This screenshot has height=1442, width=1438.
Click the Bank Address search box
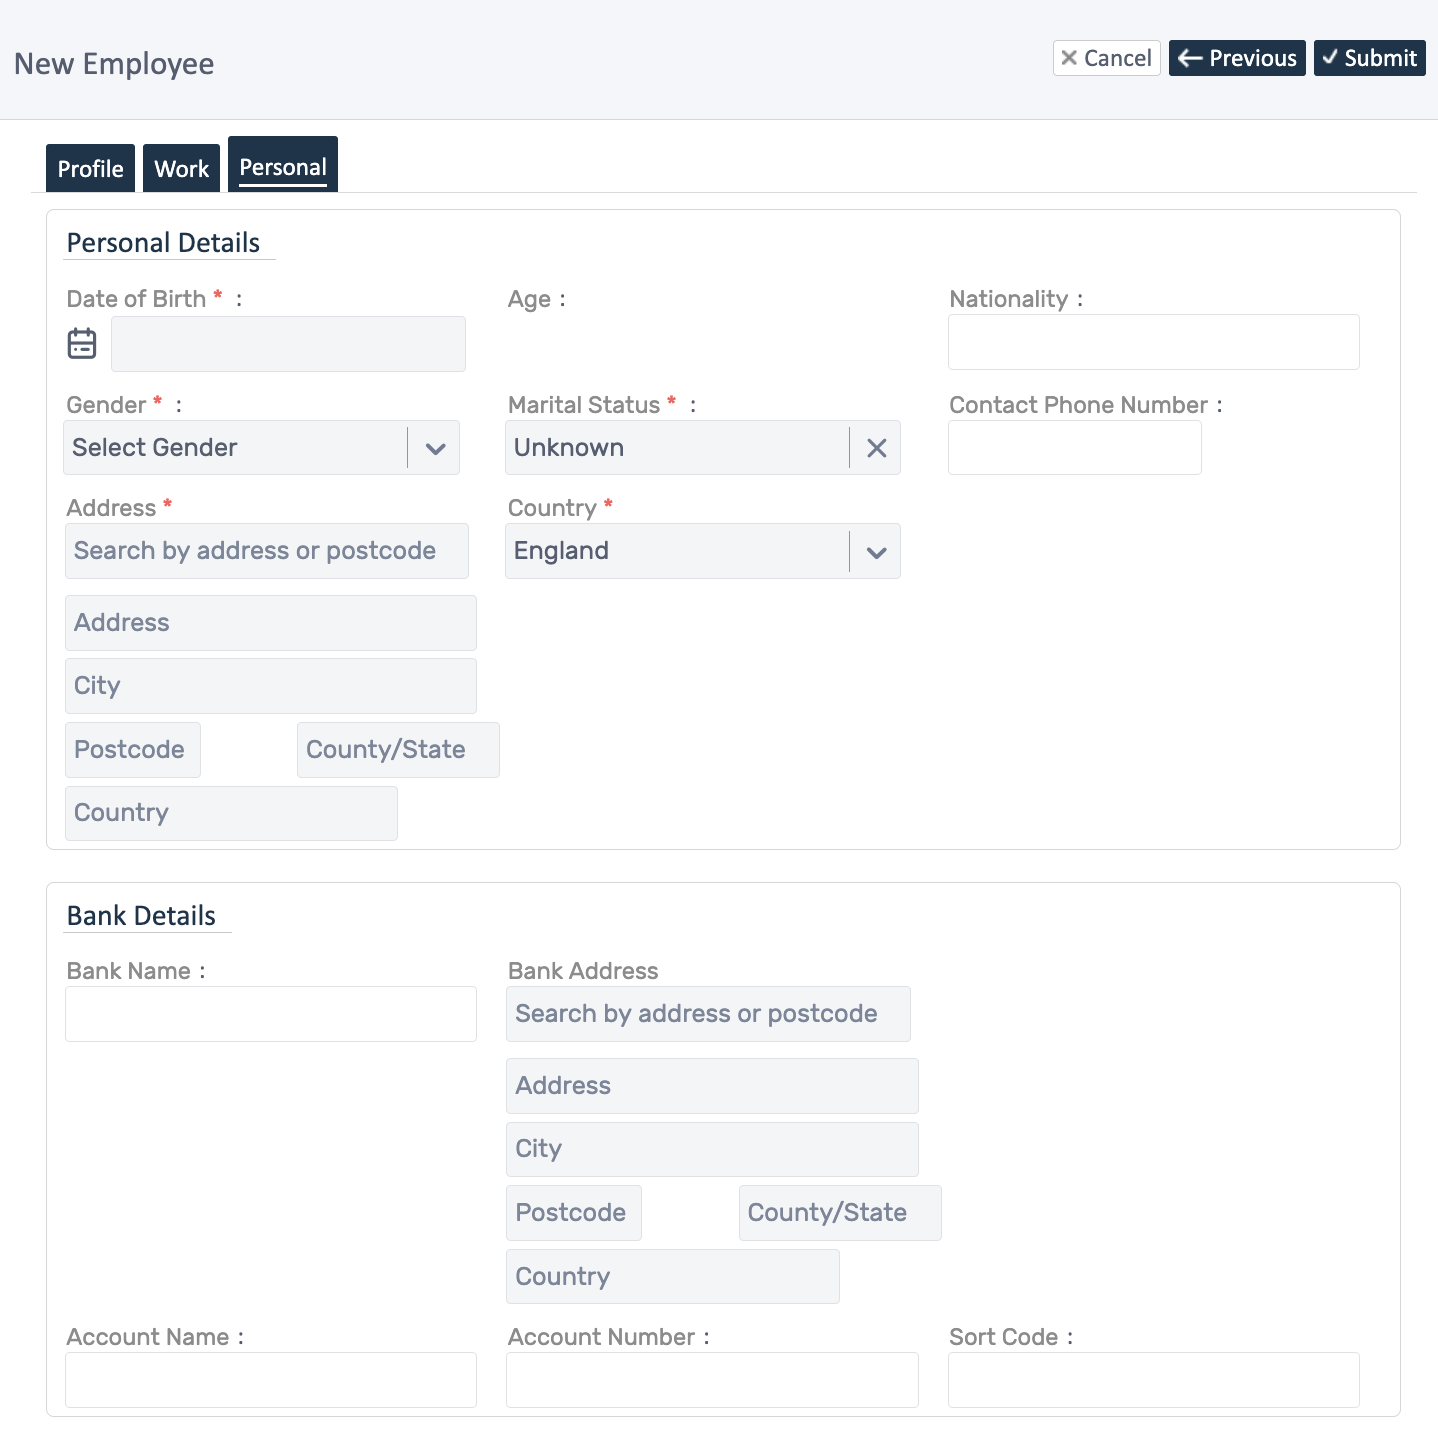[x=708, y=1014]
